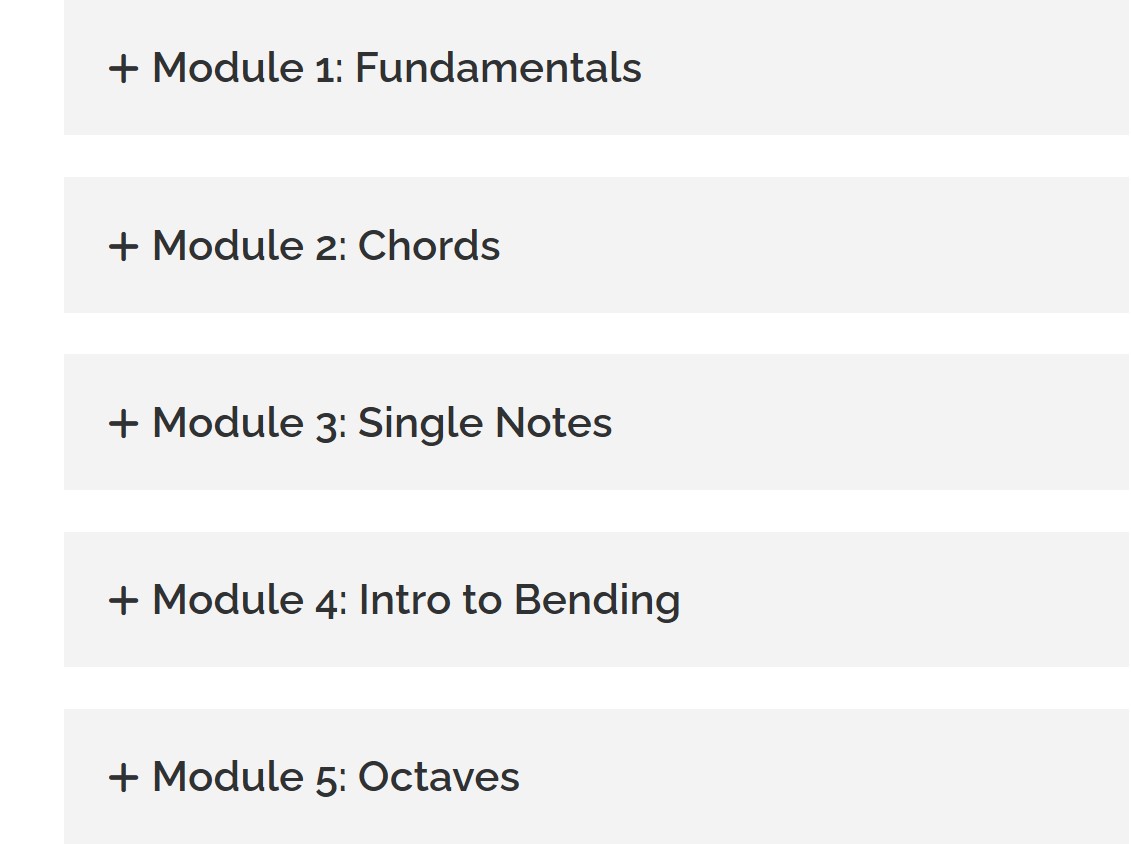Click blank gray area right of Chords title

(x=815, y=245)
